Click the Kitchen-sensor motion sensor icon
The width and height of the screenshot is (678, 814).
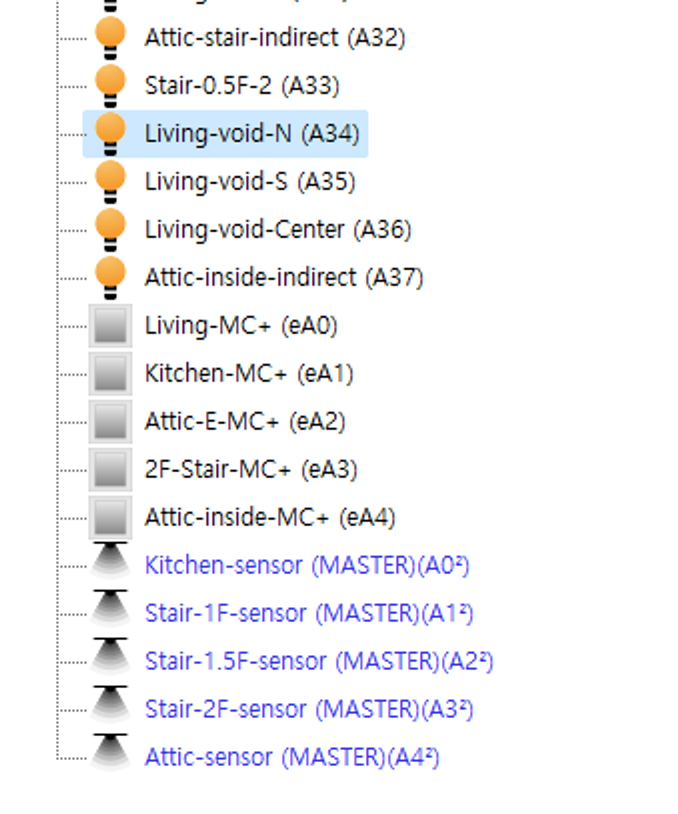click(110, 565)
